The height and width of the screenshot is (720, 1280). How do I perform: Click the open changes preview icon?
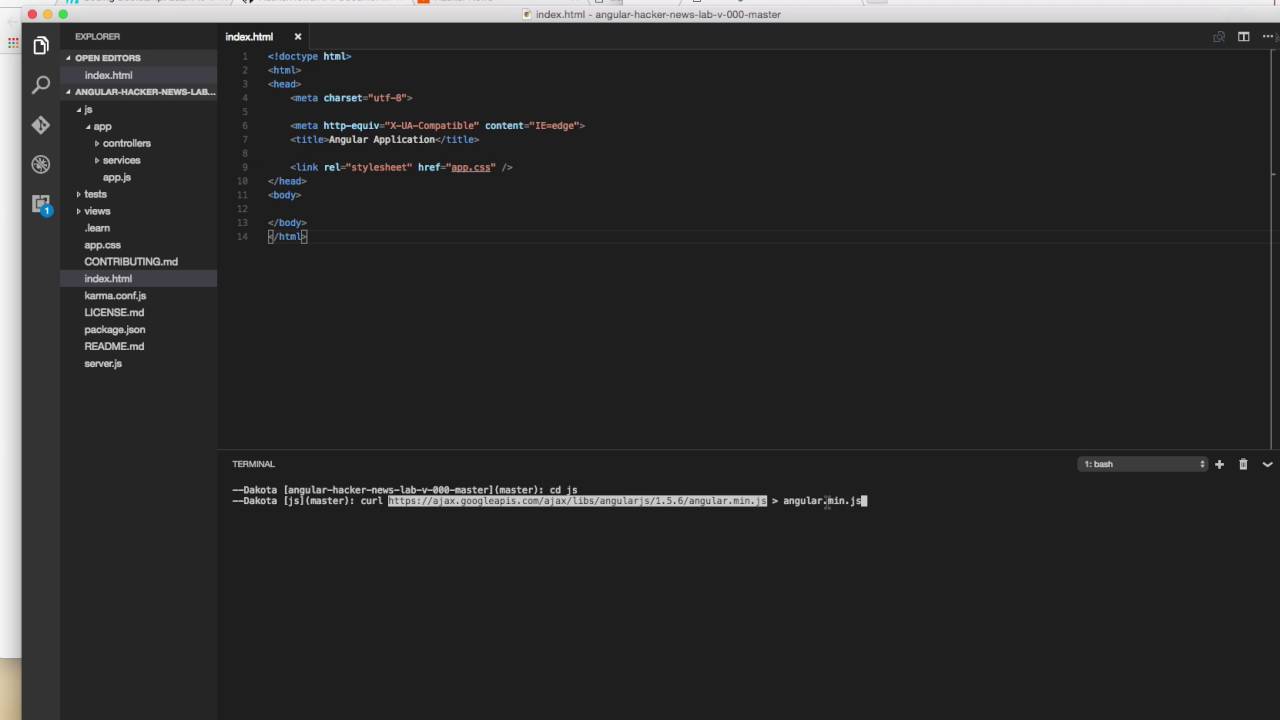[1219, 37]
